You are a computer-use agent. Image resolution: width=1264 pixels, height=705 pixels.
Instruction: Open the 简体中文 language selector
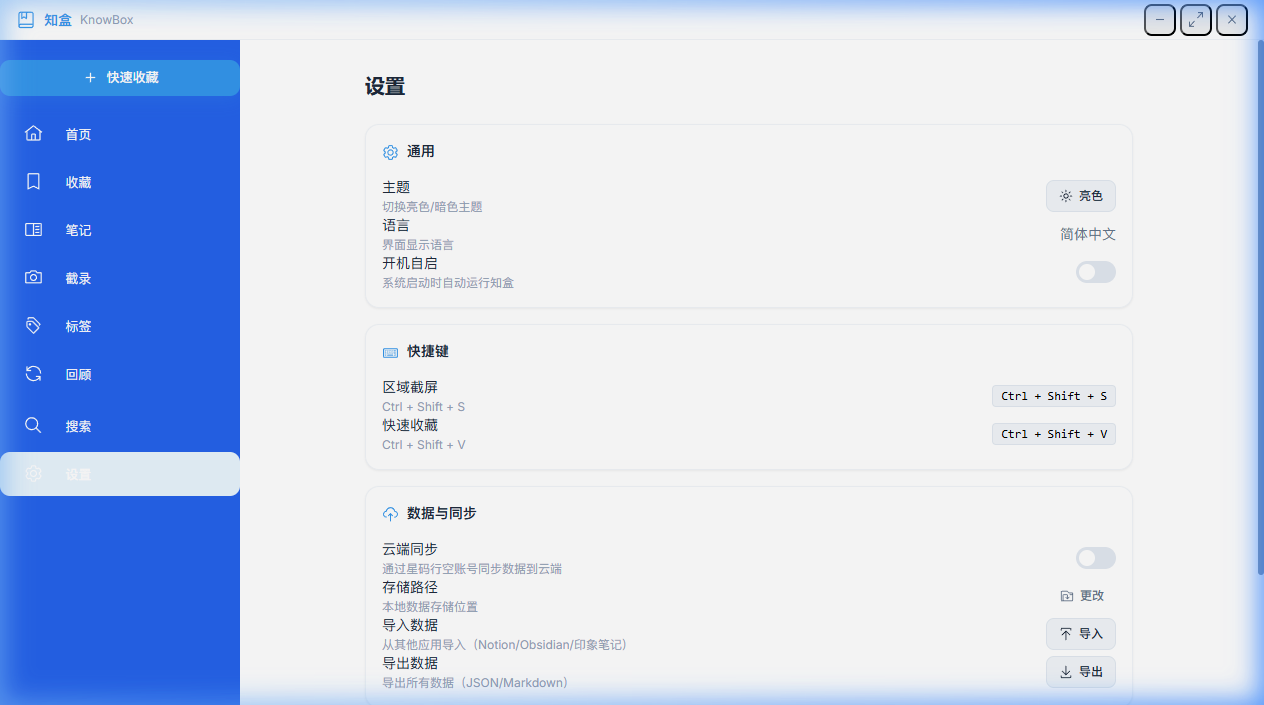click(1088, 234)
